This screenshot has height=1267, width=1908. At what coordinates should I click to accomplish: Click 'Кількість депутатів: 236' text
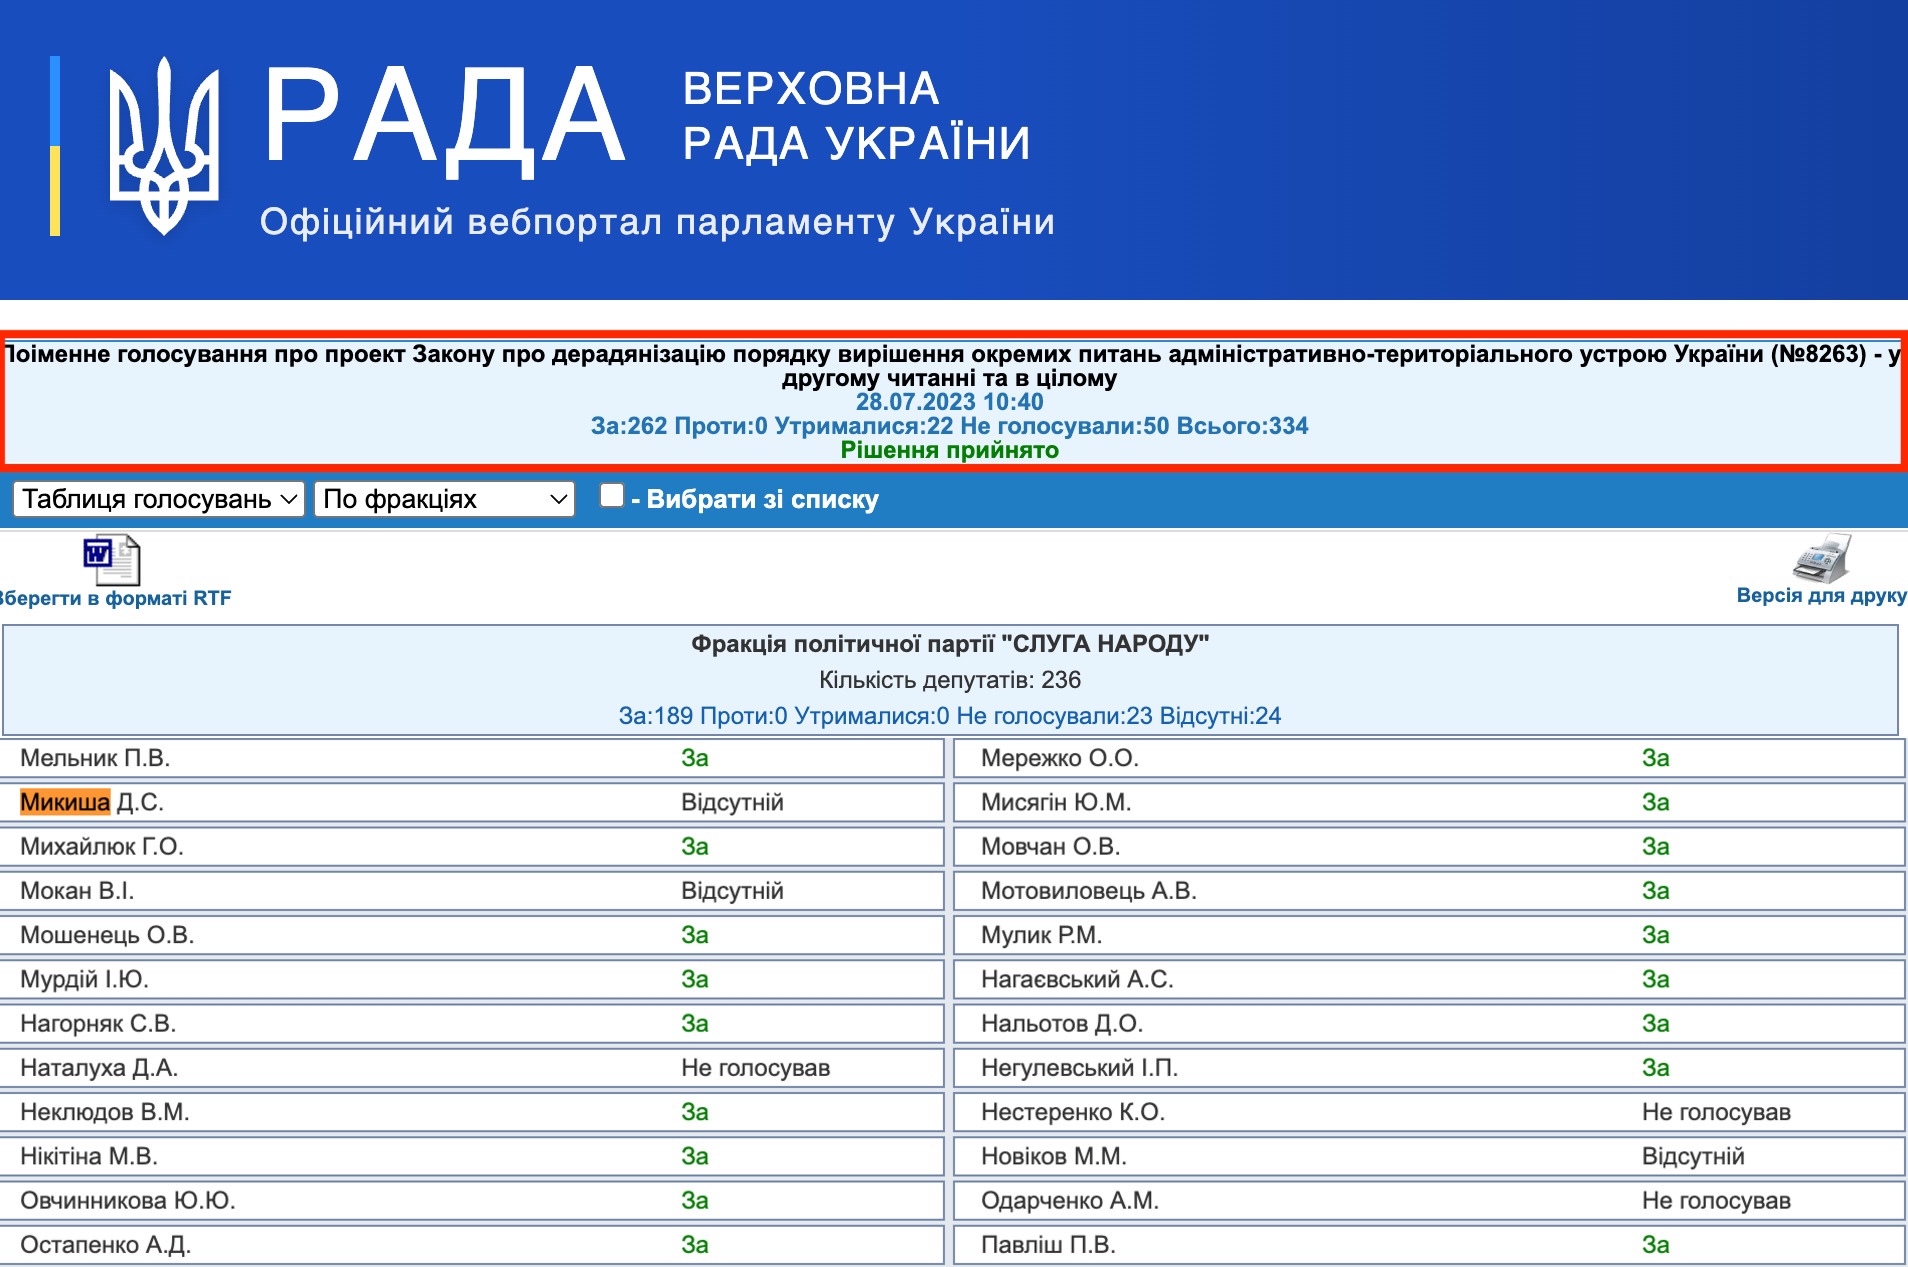[949, 680]
